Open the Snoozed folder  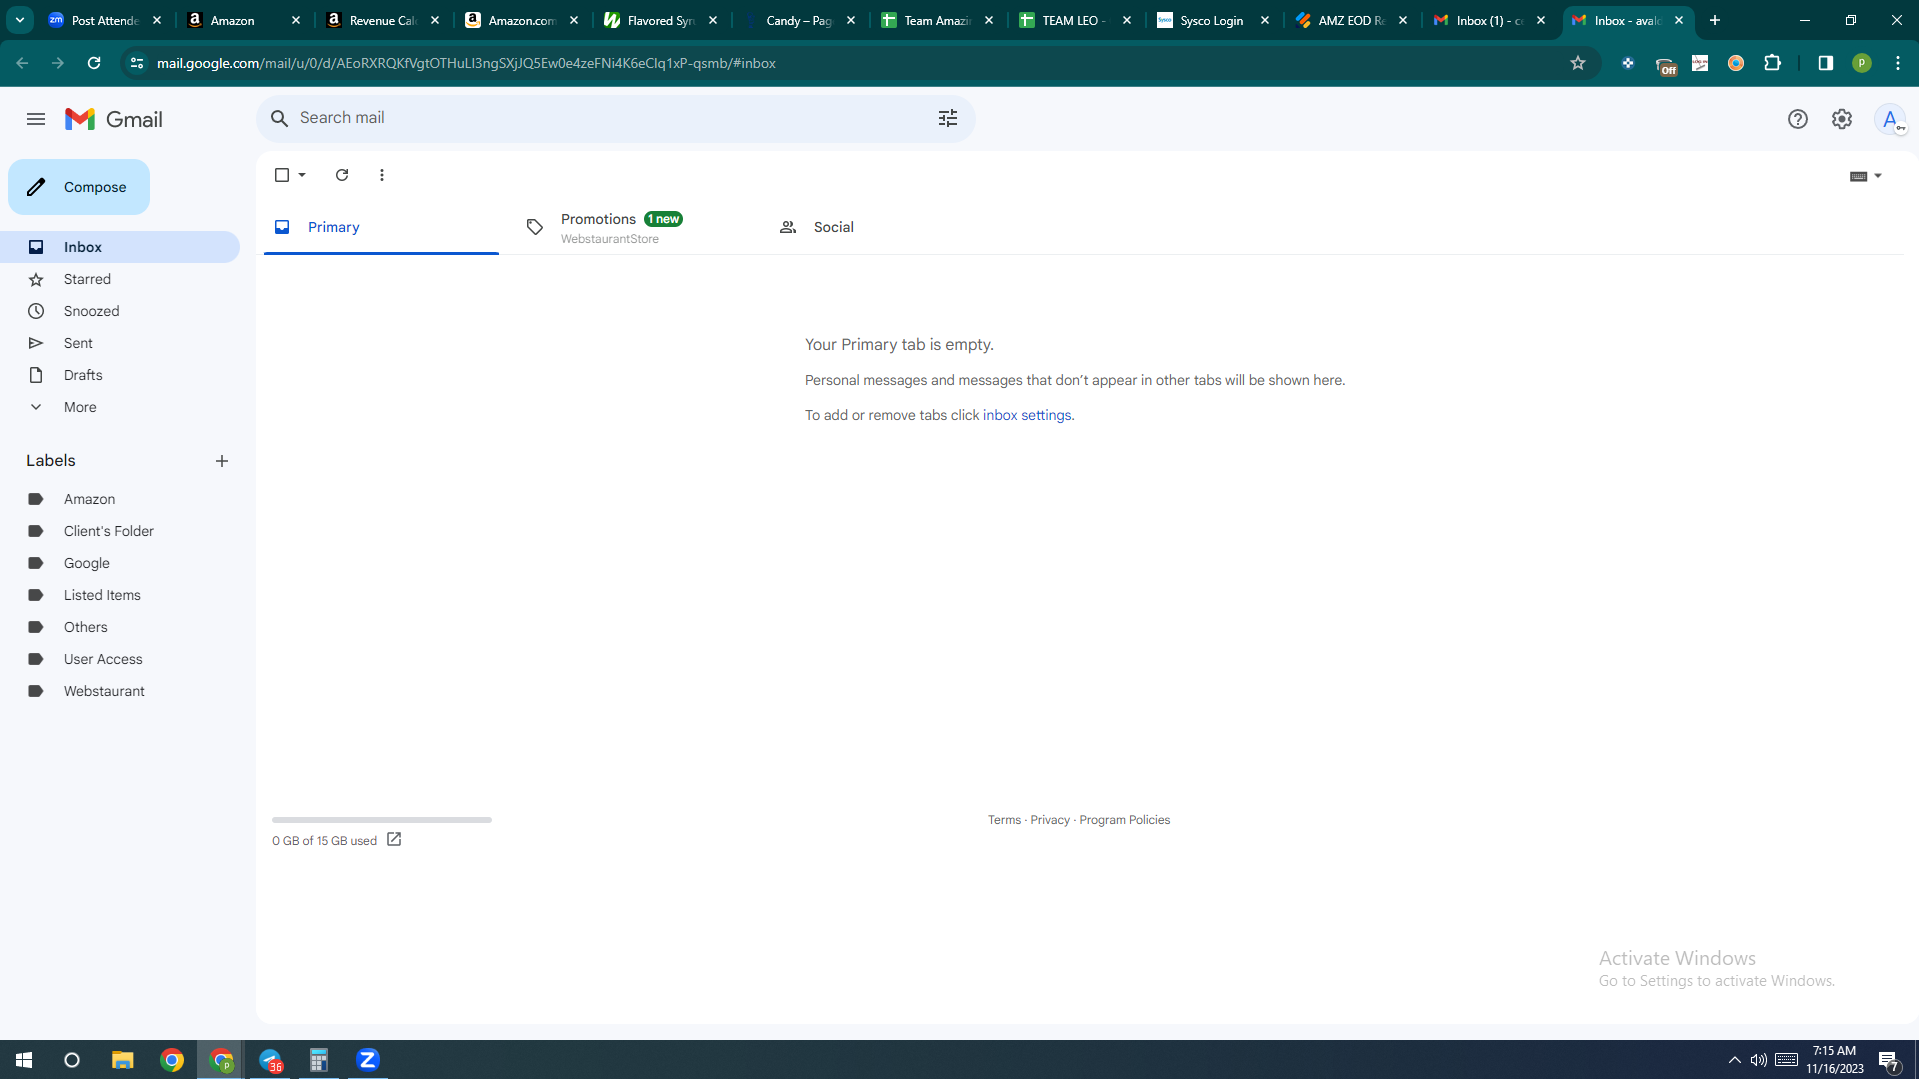[120, 311]
